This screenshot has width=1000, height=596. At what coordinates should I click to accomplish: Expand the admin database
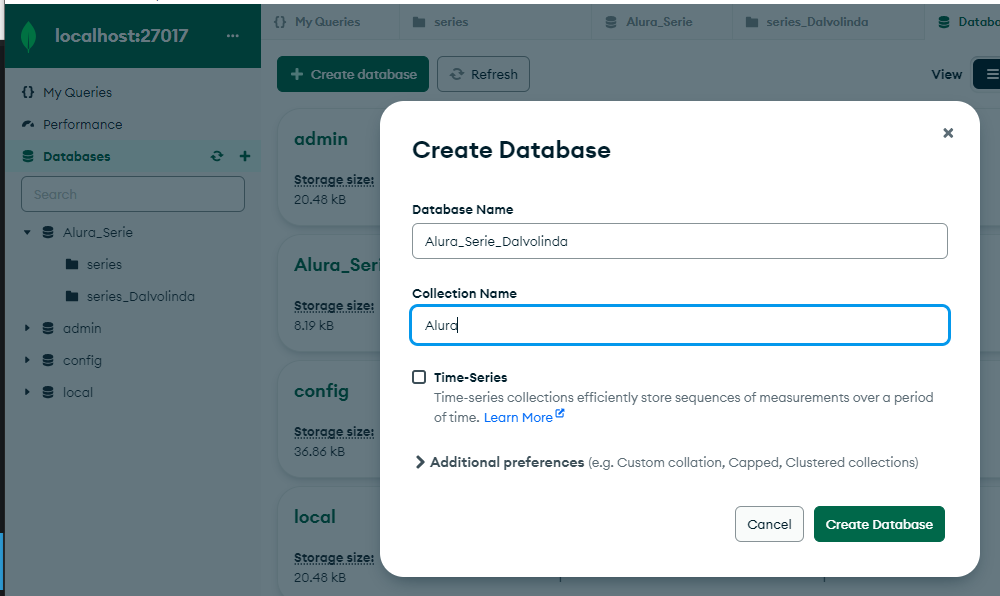coord(28,328)
